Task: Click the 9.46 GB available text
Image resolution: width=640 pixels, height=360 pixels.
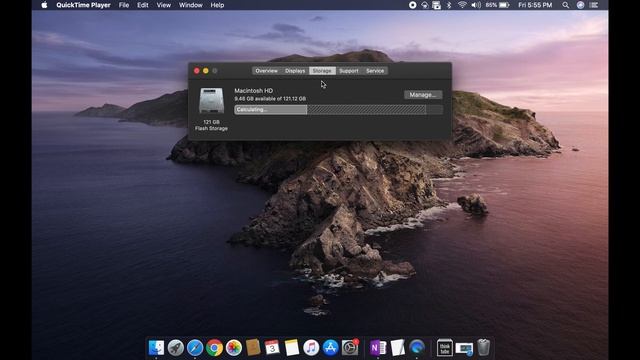Action: pyautogui.click(x=270, y=99)
